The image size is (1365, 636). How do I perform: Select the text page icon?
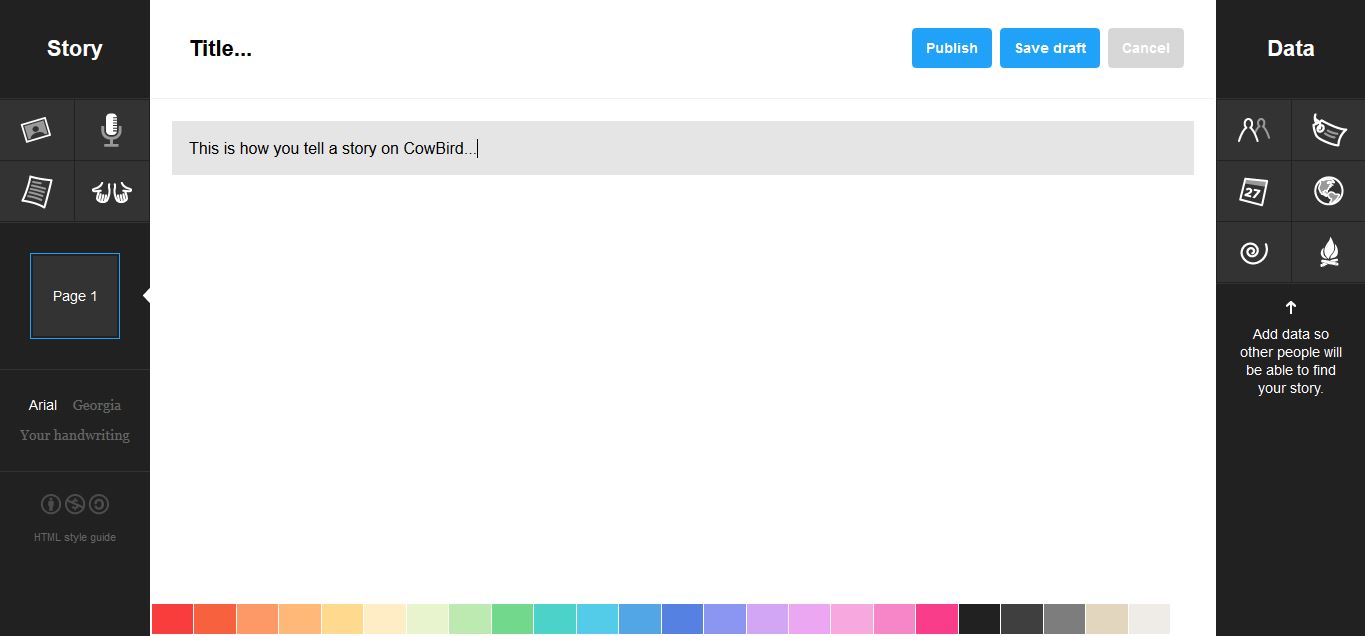pyautogui.click(x=37, y=191)
